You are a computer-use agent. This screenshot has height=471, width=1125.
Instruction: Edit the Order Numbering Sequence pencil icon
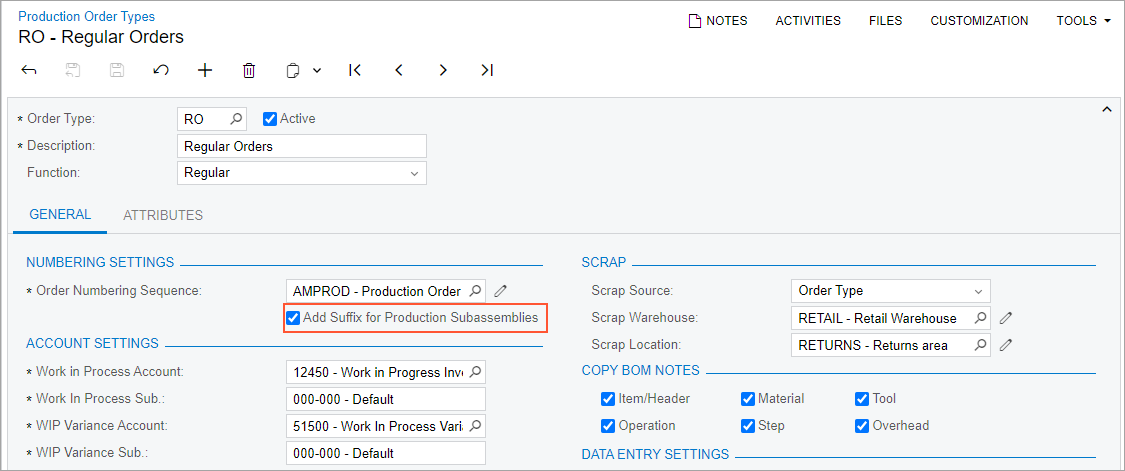pos(501,291)
